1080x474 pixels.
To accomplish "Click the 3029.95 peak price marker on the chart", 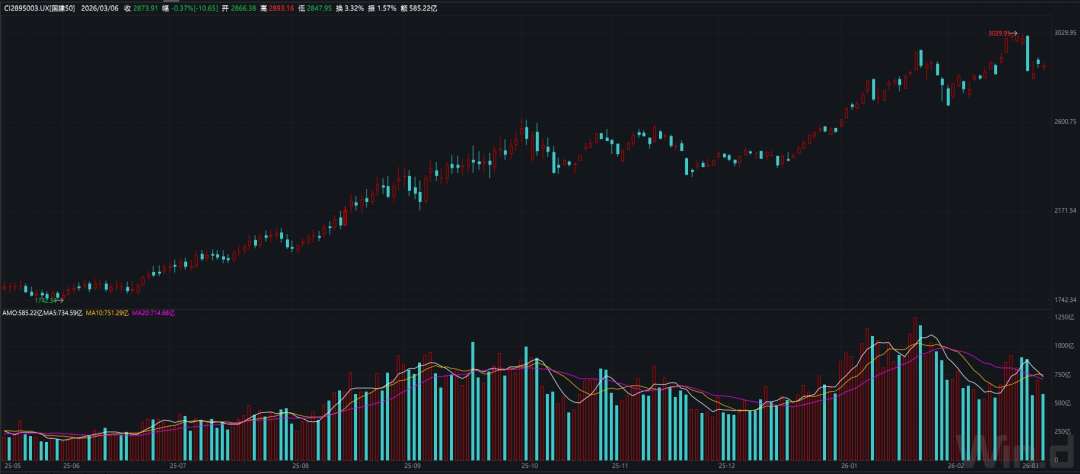I will pyautogui.click(x=1000, y=33).
